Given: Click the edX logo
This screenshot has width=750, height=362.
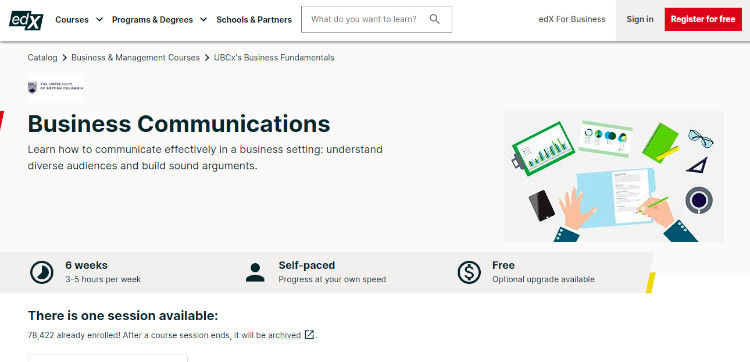Looking at the screenshot, I should coord(26,20).
